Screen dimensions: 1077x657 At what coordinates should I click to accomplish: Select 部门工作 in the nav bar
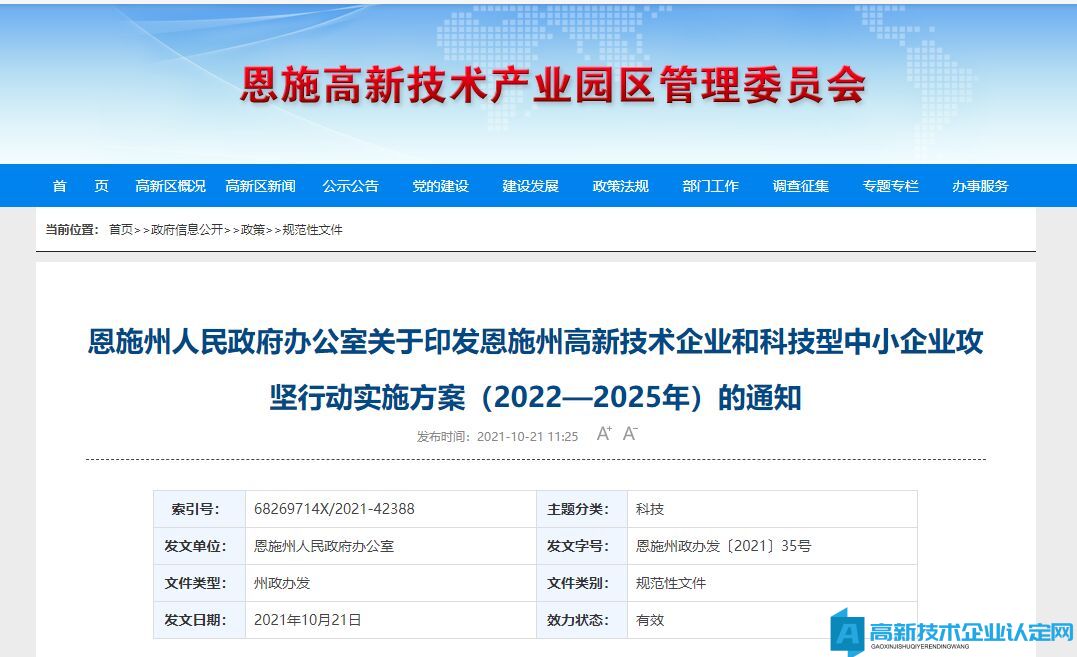[x=710, y=186]
